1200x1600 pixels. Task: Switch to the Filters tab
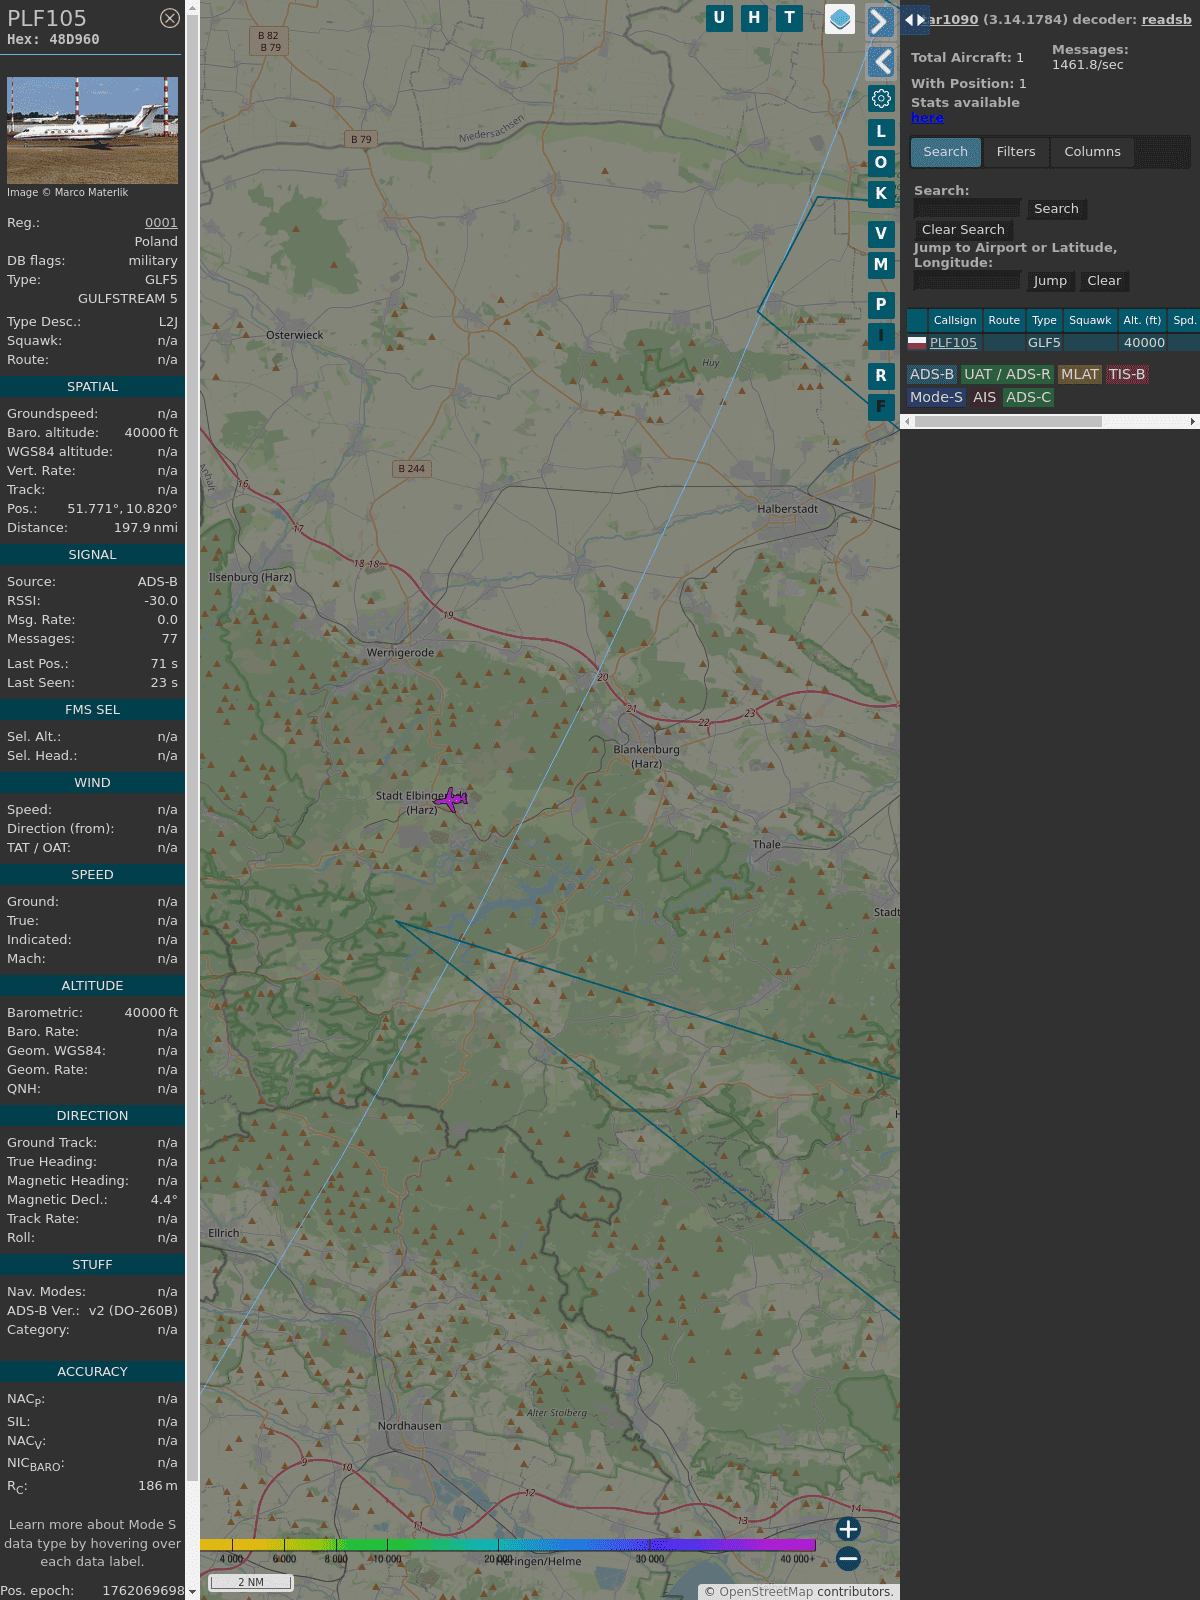point(1015,152)
